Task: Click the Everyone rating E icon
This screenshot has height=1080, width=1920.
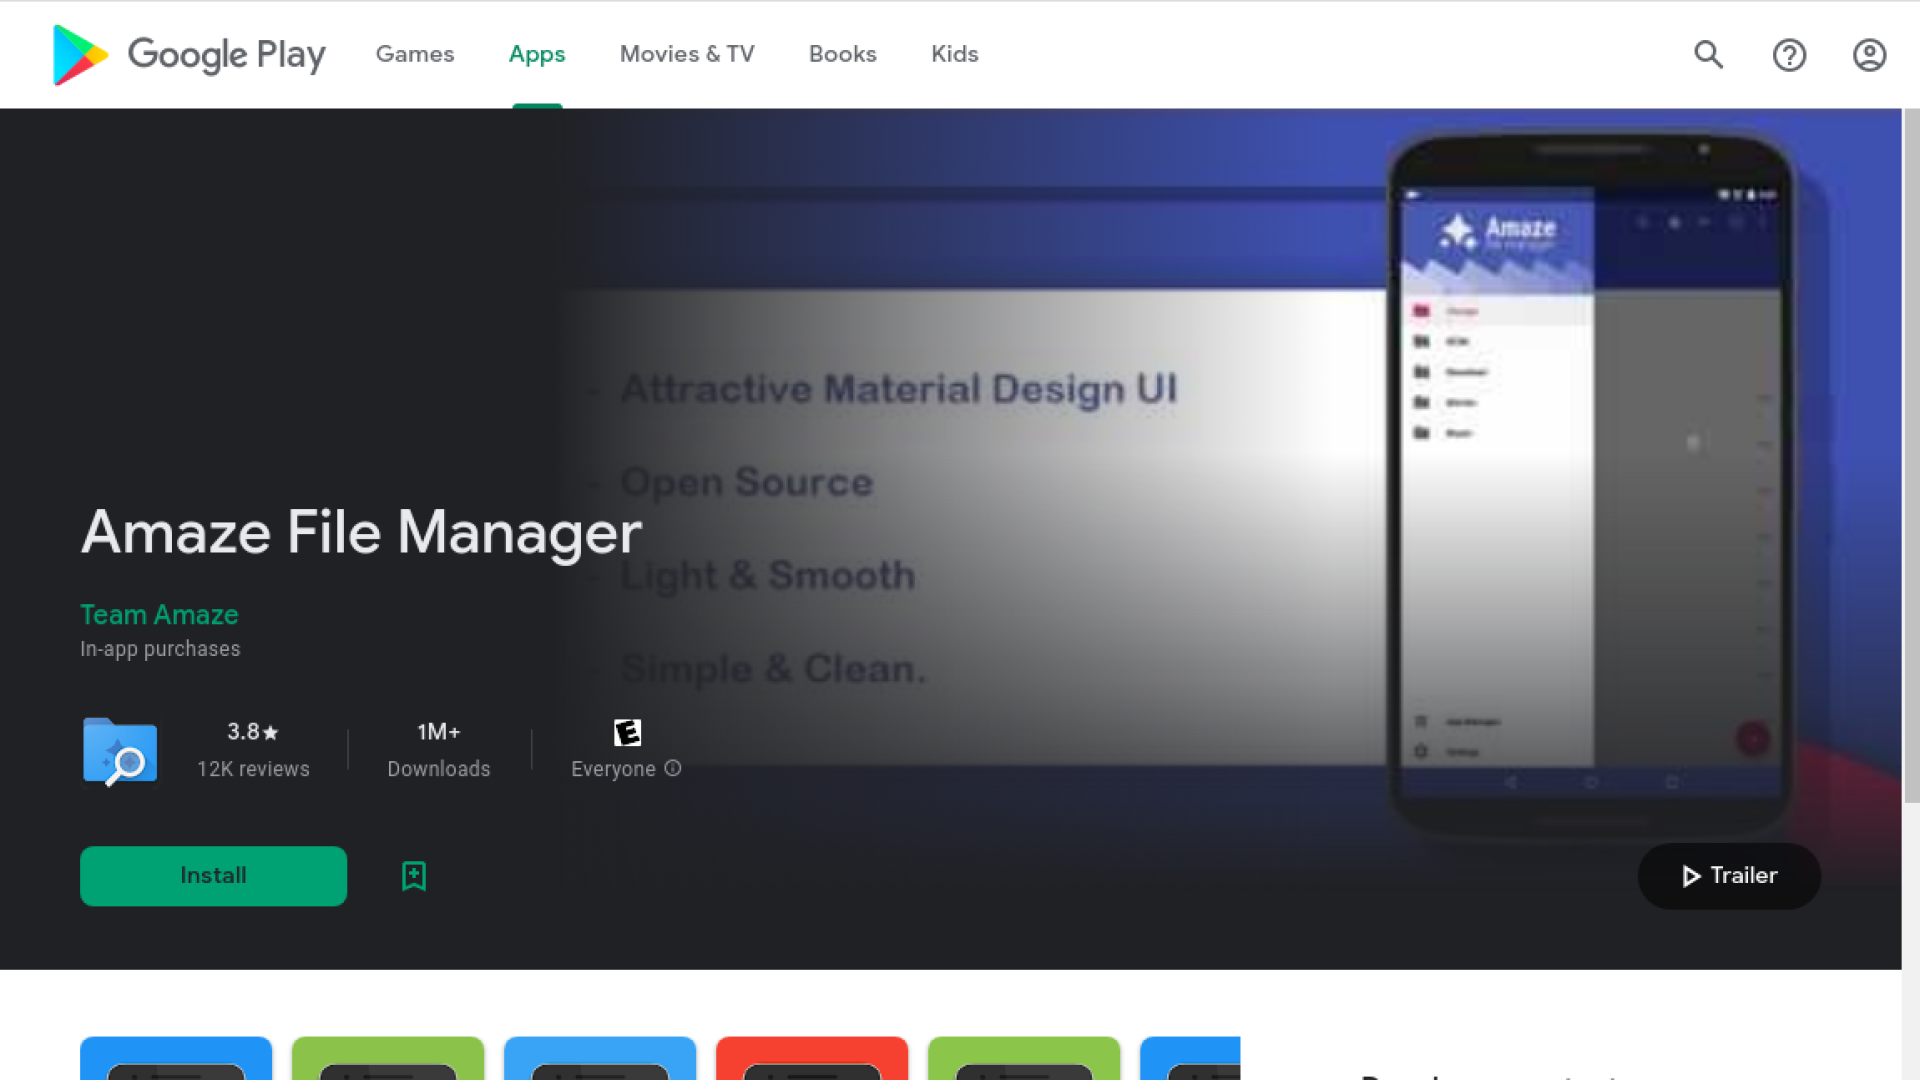Action: pyautogui.click(x=627, y=732)
